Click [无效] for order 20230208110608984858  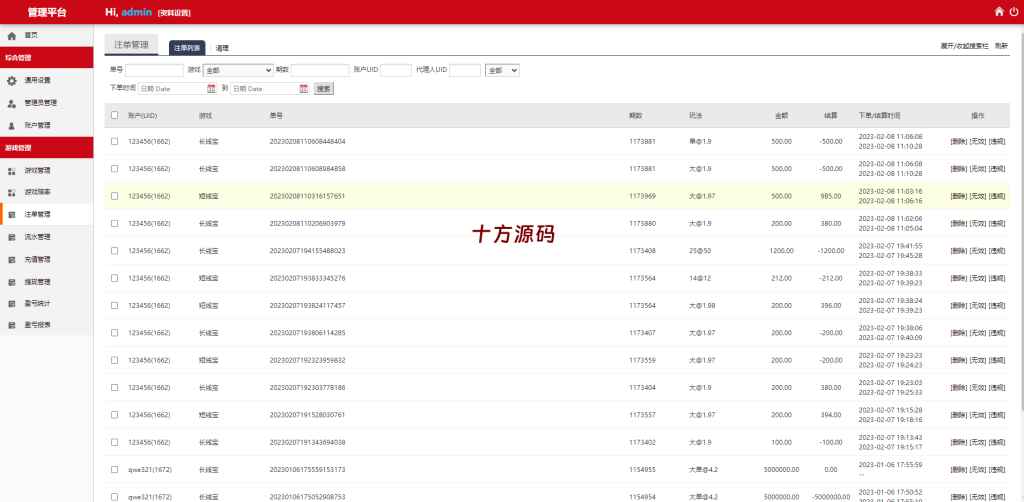click(977, 168)
